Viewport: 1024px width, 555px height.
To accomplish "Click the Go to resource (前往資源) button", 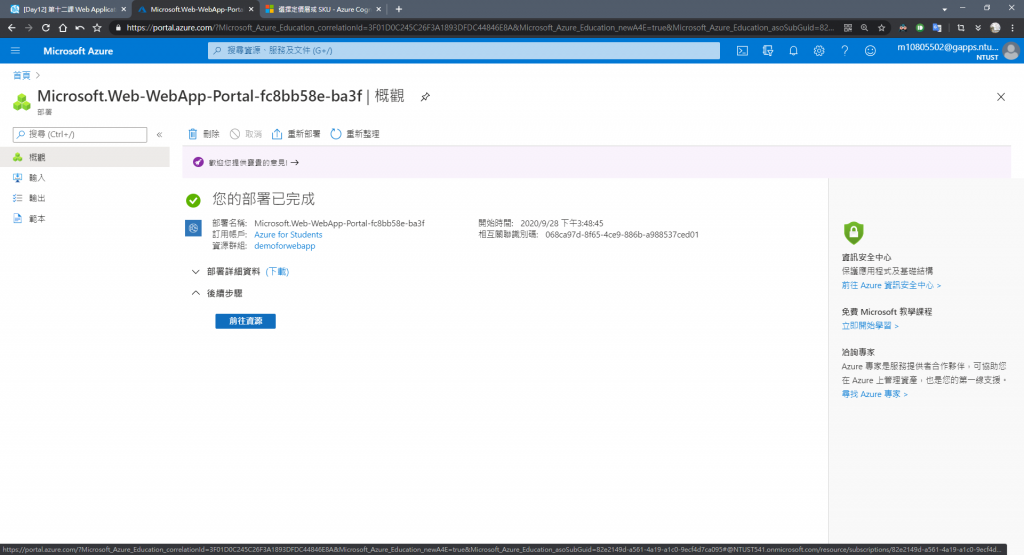I will [x=246, y=321].
